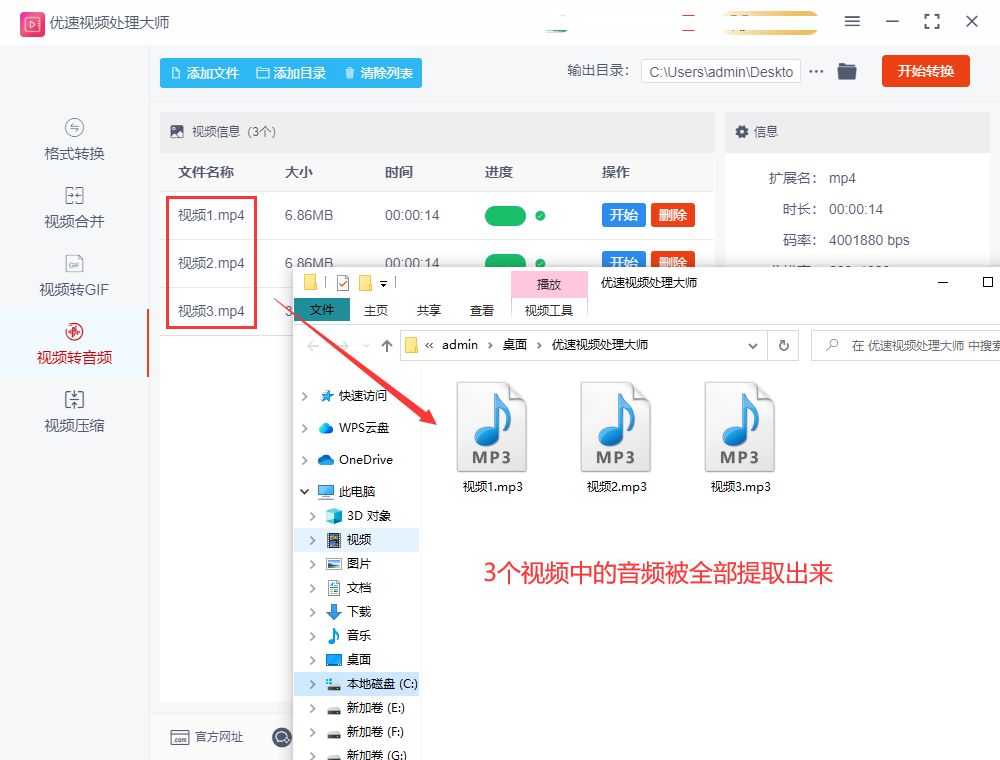The image size is (1000, 760).
Task: Click the 进度 column header
Action: pos(499,172)
